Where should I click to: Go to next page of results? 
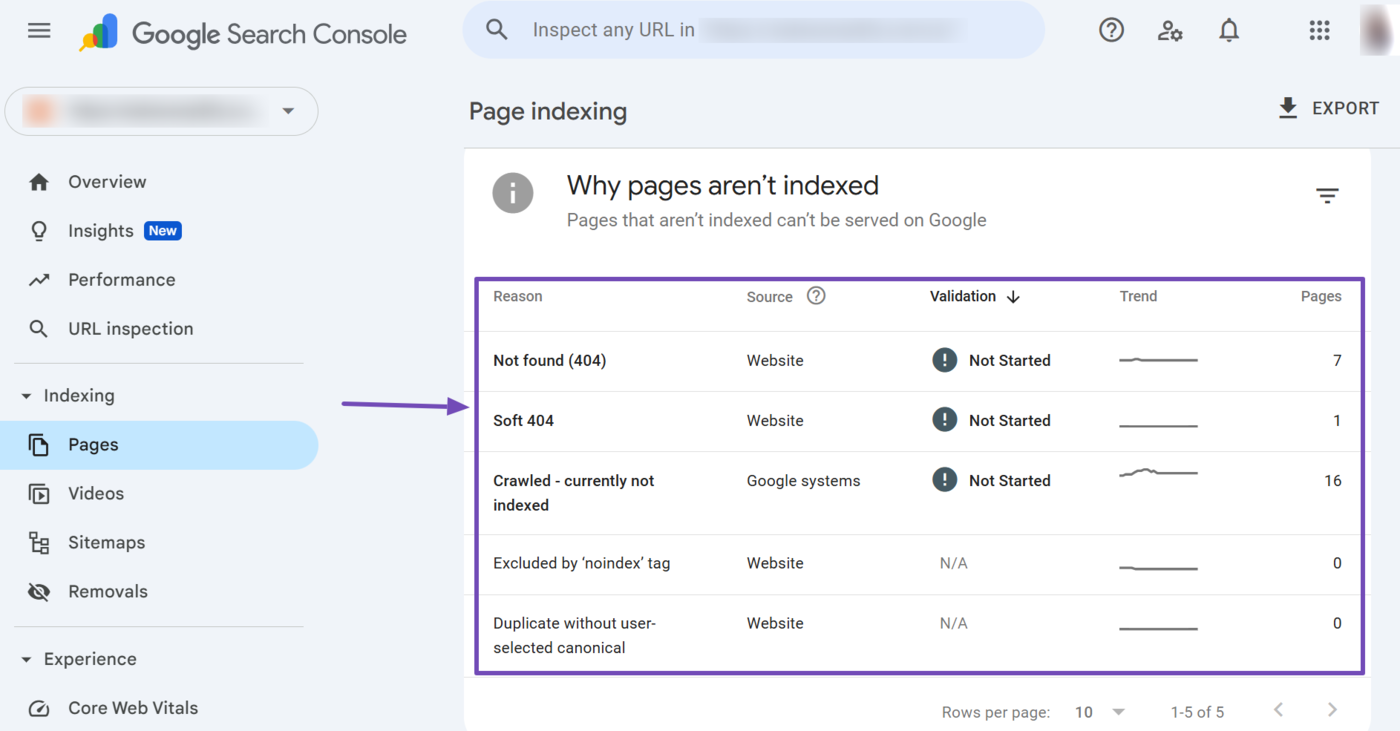point(1332,710)
